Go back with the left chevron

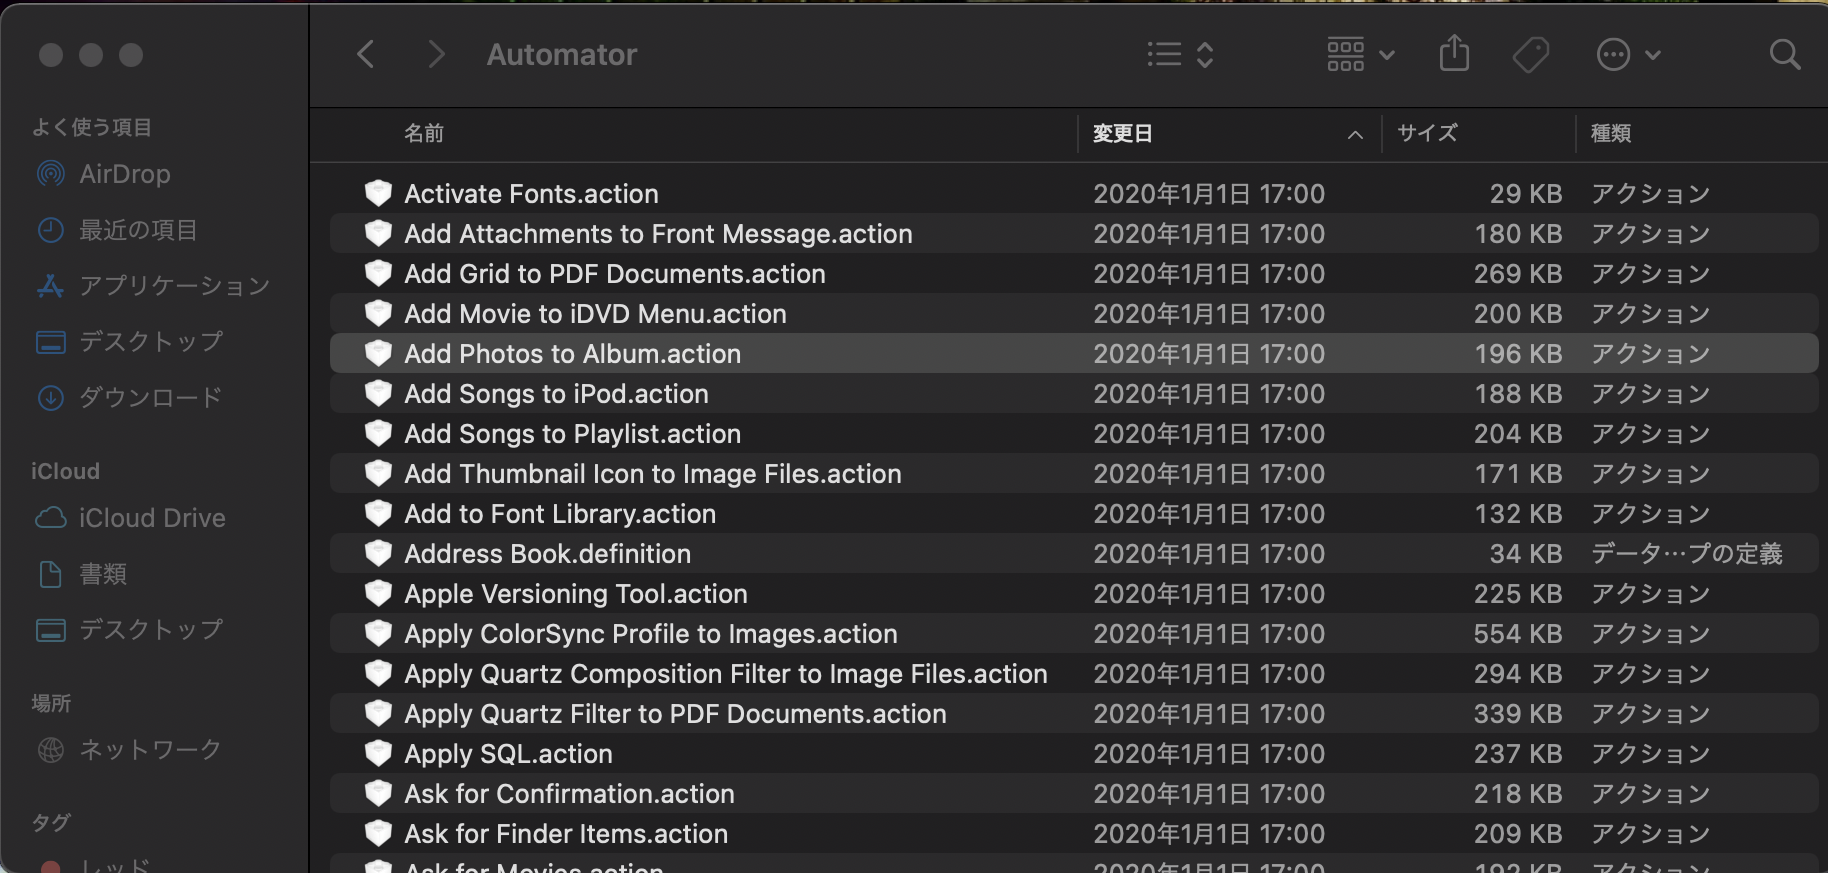[366, 54]
